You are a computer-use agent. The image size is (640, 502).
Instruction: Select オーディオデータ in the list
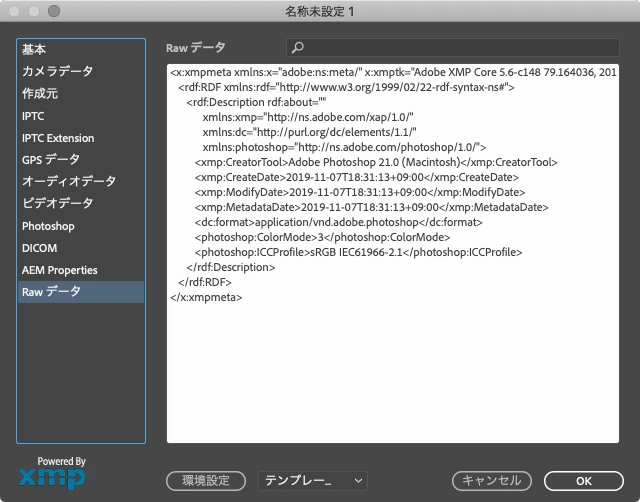[x=80, y=182]
